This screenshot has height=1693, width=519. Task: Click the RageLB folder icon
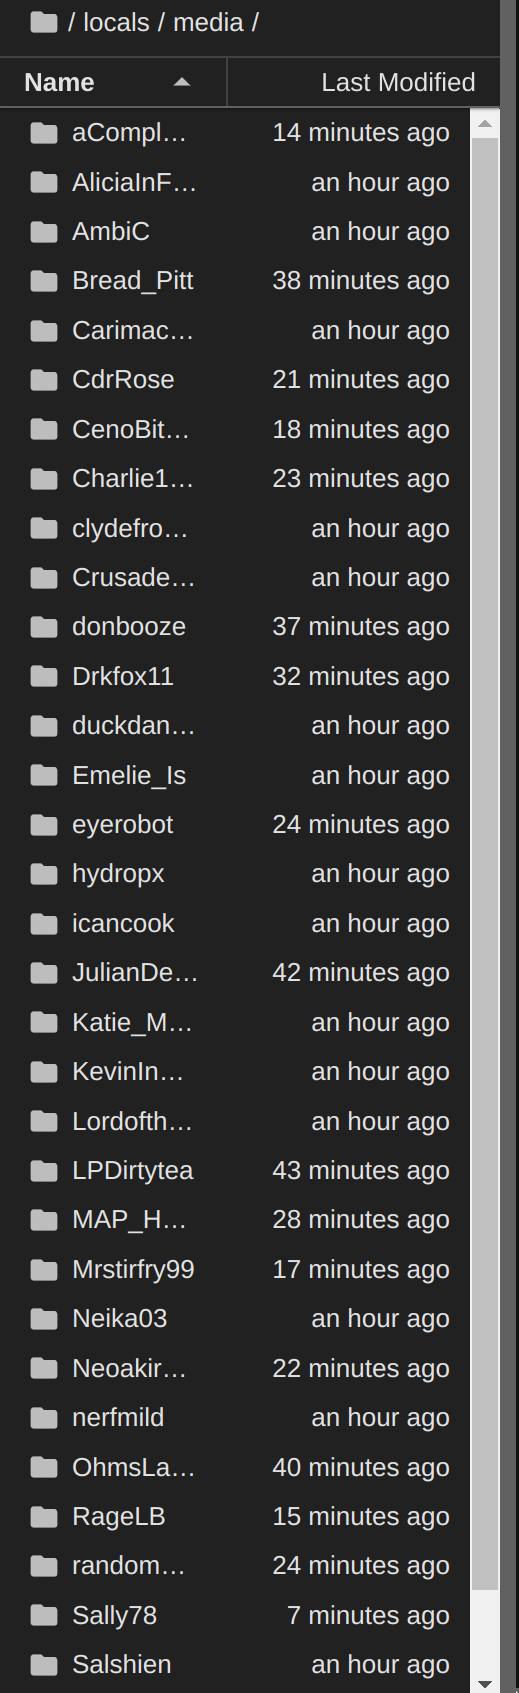pyautogui.click(x=44, y=1517)
